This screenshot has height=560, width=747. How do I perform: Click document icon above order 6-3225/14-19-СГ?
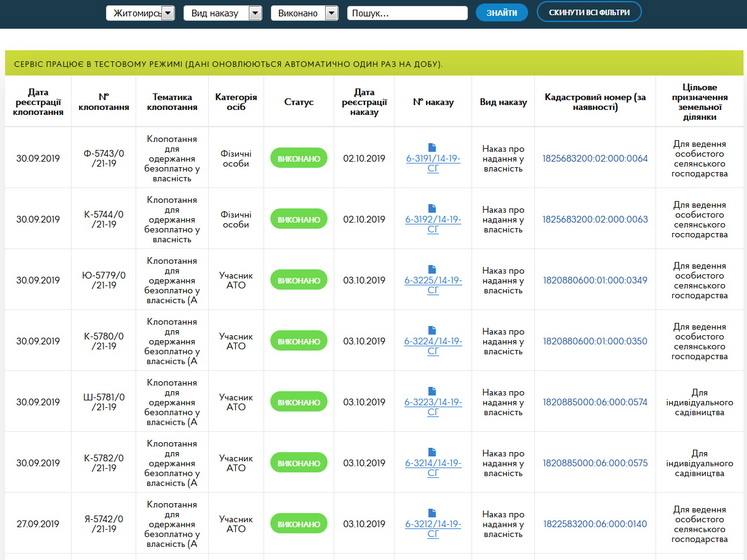tap(433, 269)
